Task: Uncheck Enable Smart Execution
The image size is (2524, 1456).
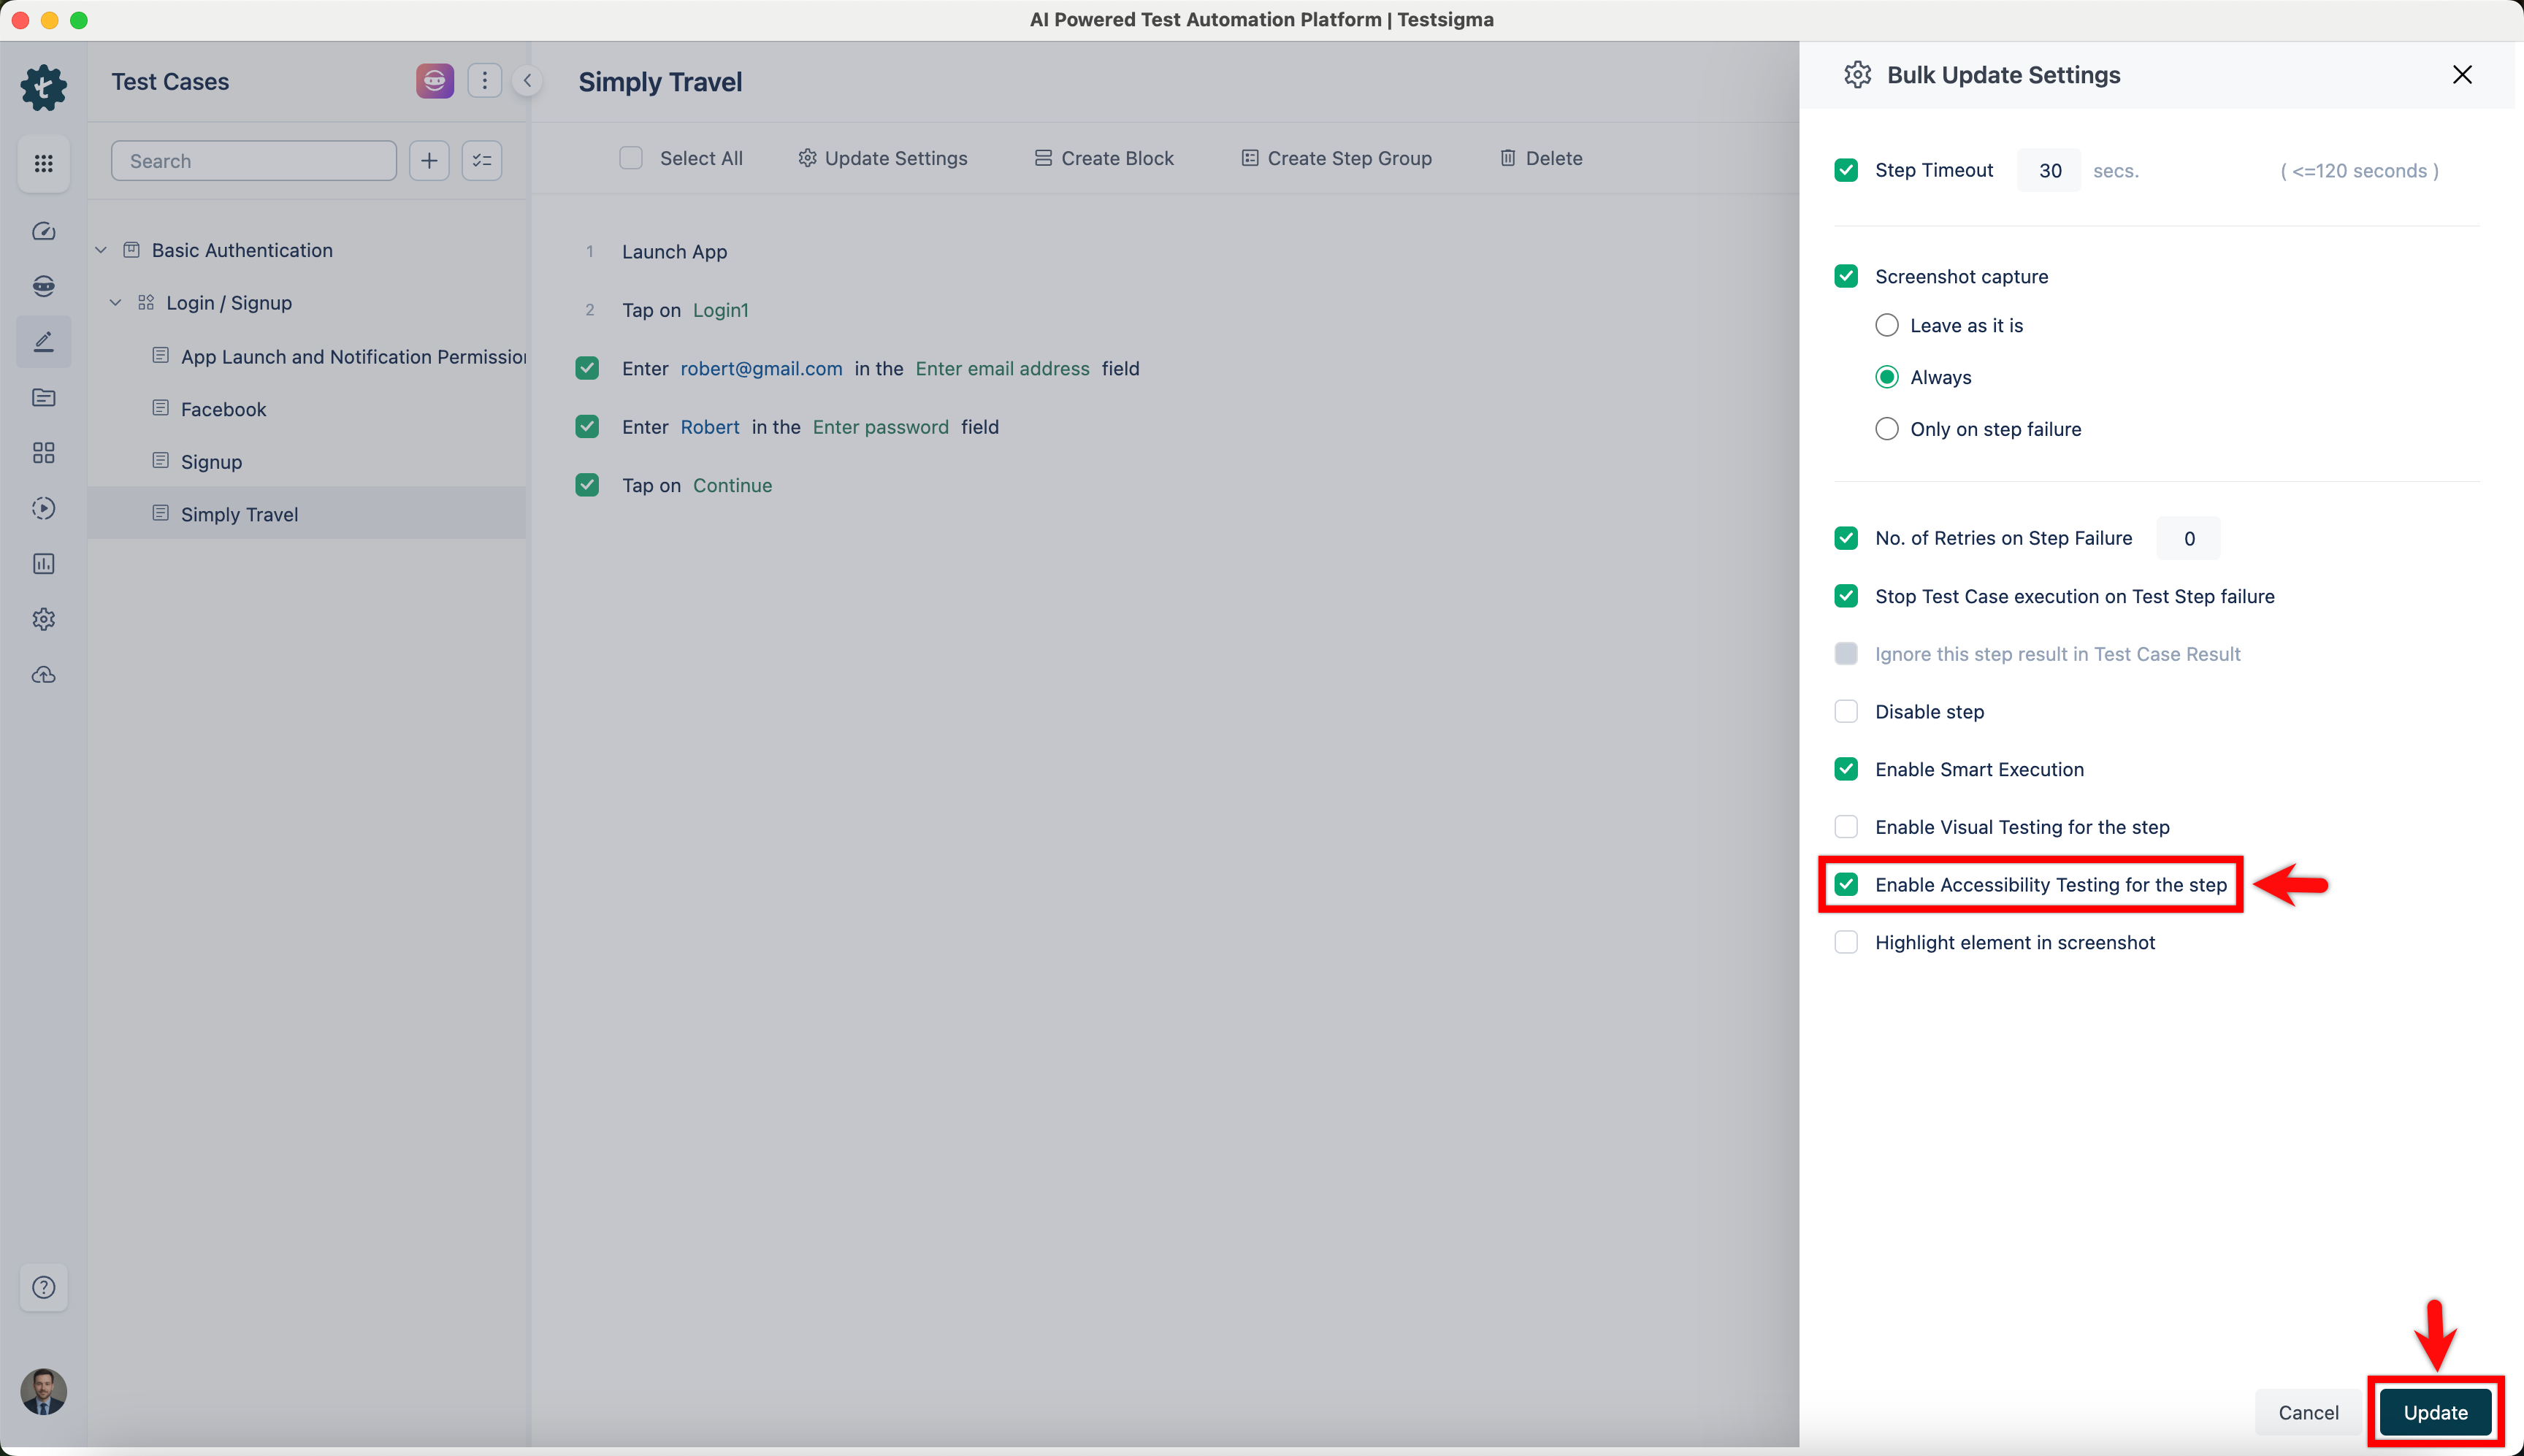Action: 1845,769
